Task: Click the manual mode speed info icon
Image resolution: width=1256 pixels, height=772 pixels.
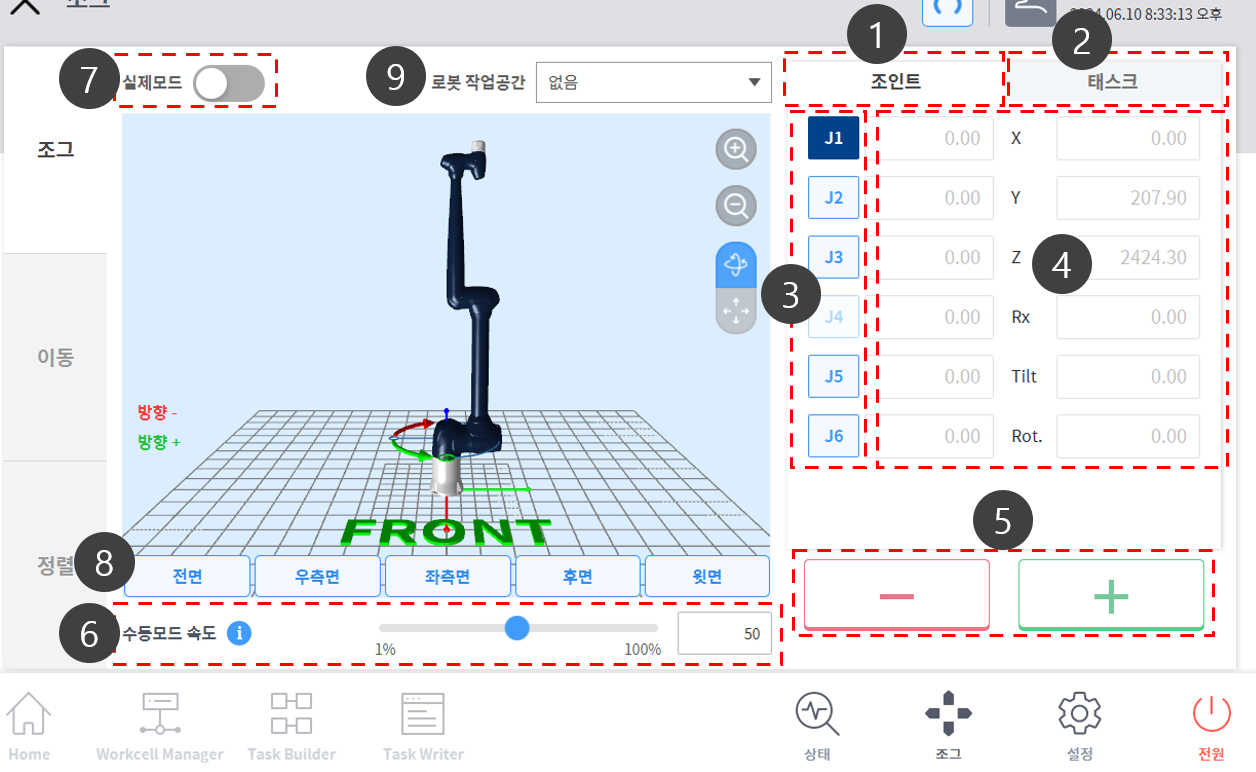Action: point(239,633)
